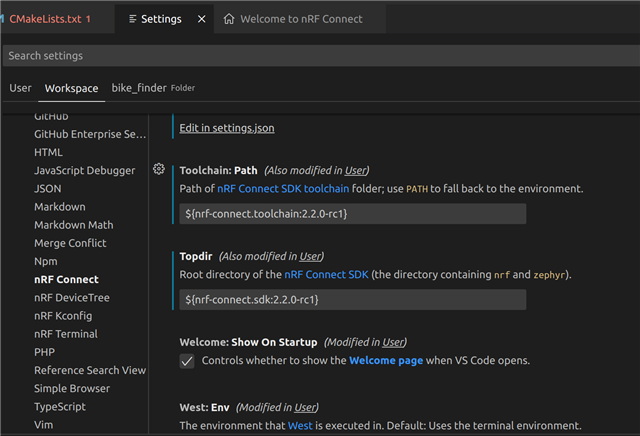Click the Topdir setting title
Image resolution: width=640 pixels, height=436 pixels.
pyautogui.click(x=196, y=256)
